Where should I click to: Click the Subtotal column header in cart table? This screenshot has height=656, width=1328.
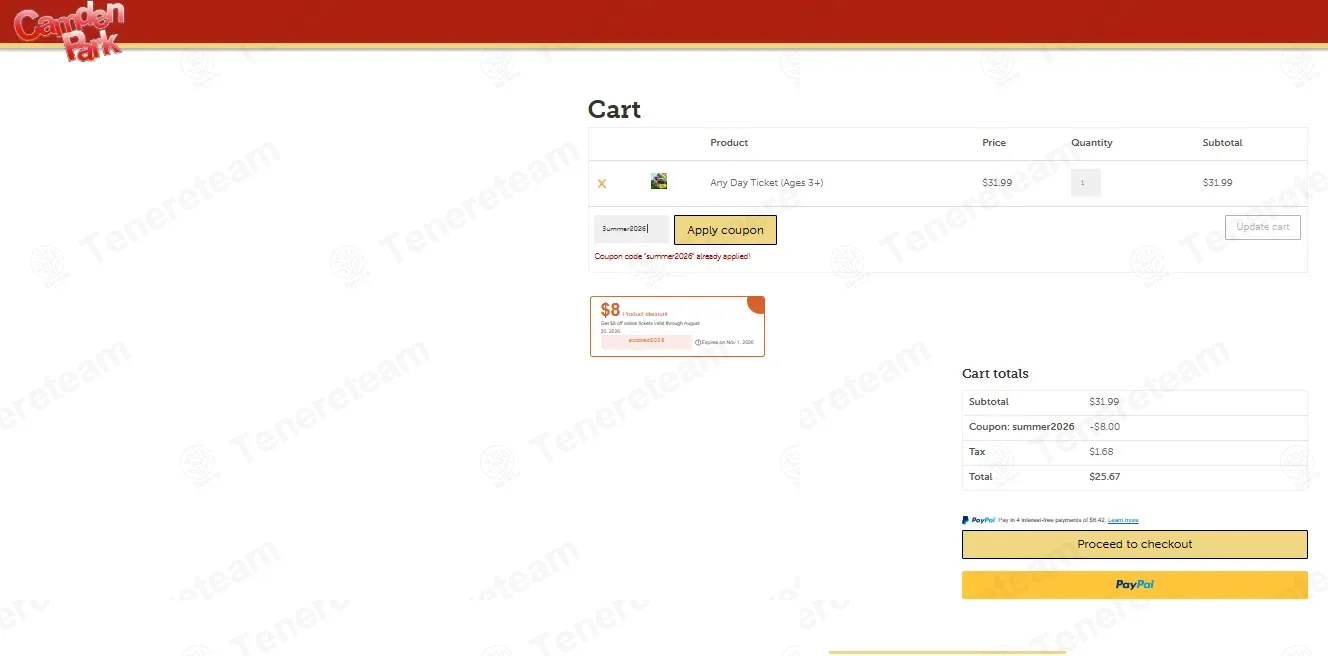1222,143
